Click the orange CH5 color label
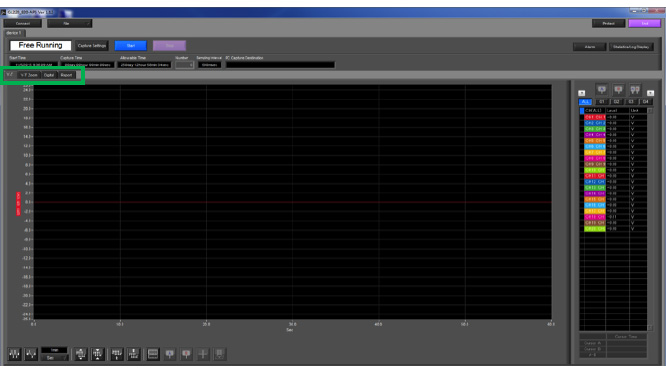The width and height of the screenshot is (666, 375). pos(595,141)
